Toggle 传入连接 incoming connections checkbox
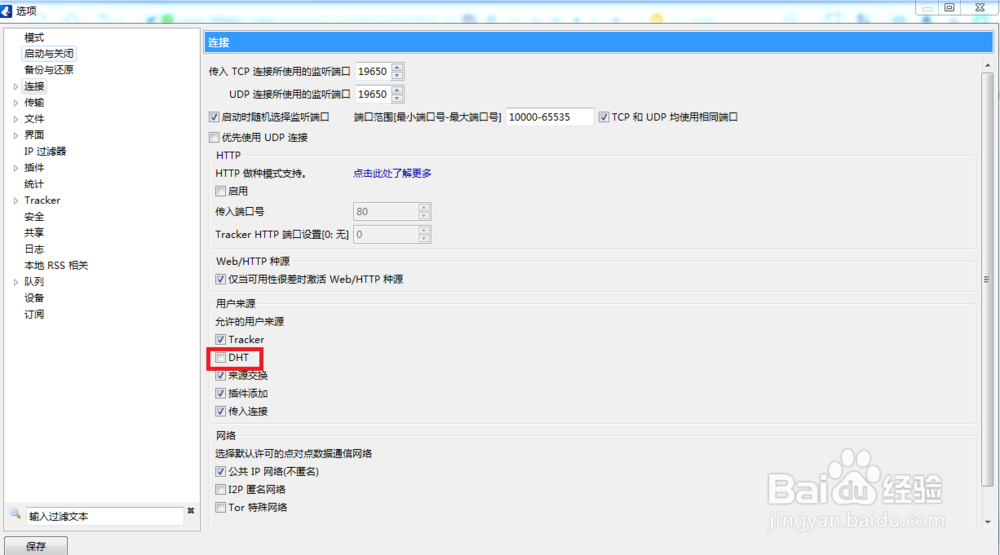 (x=221, y=411)
